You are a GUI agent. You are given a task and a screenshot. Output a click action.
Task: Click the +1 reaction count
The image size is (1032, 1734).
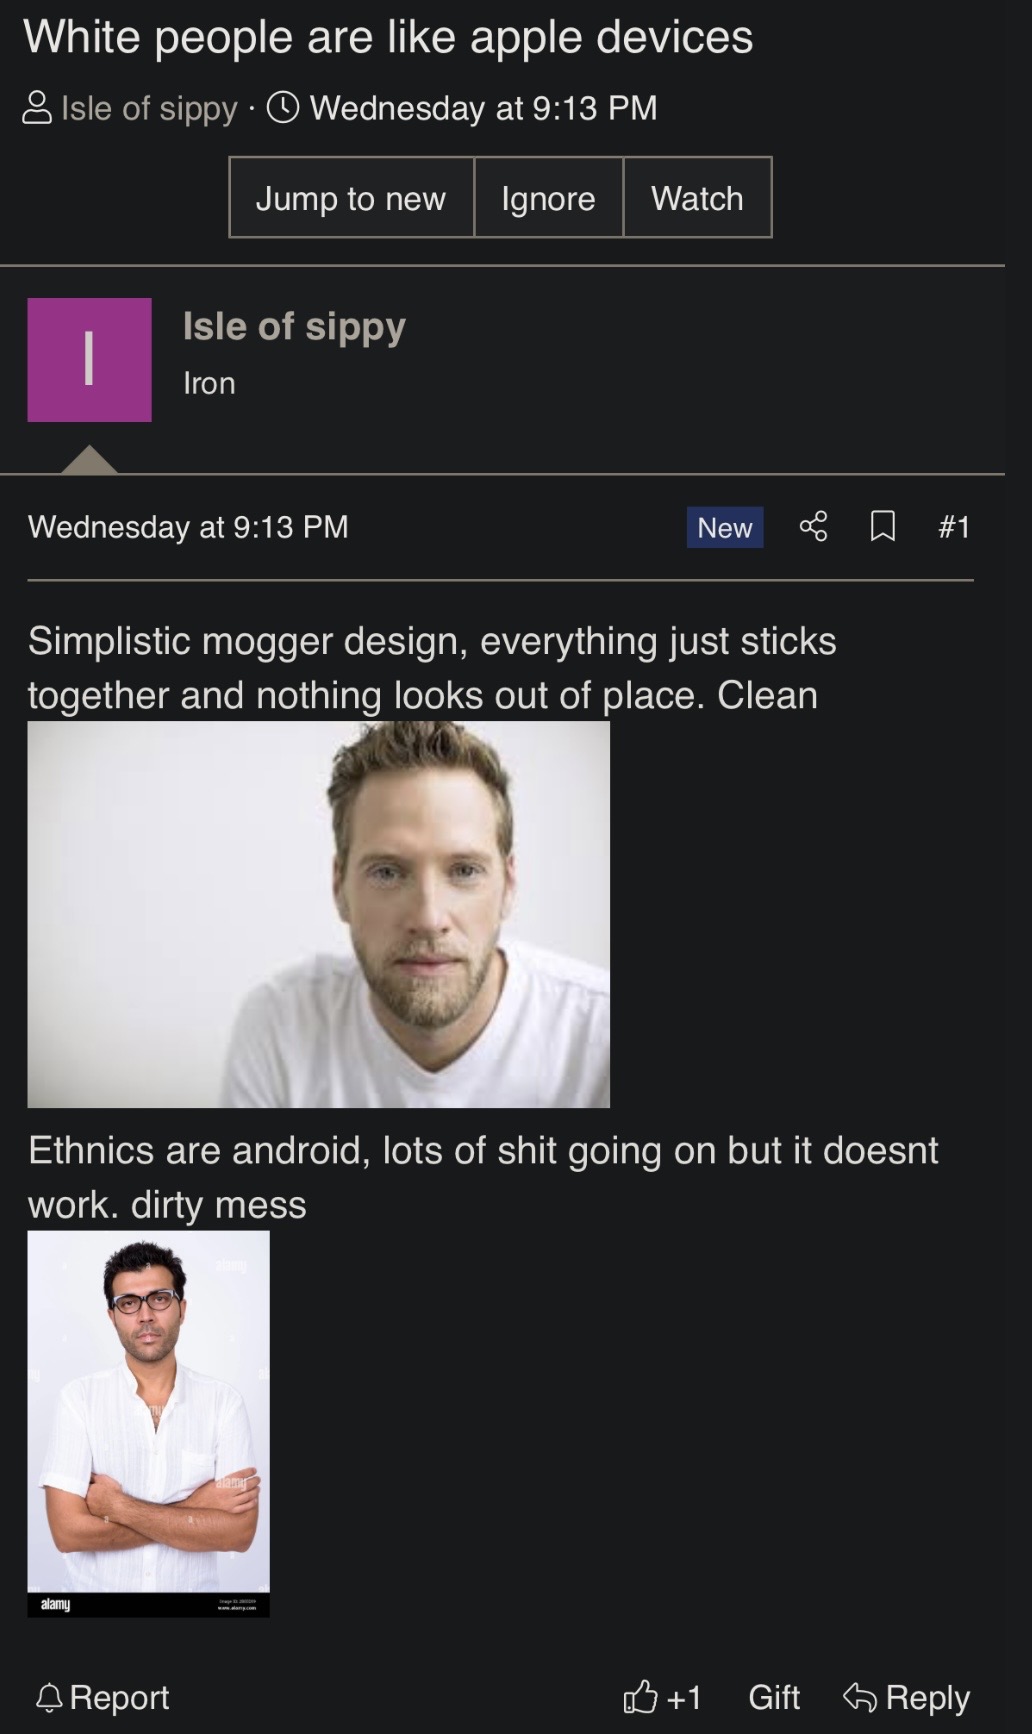685,1697
